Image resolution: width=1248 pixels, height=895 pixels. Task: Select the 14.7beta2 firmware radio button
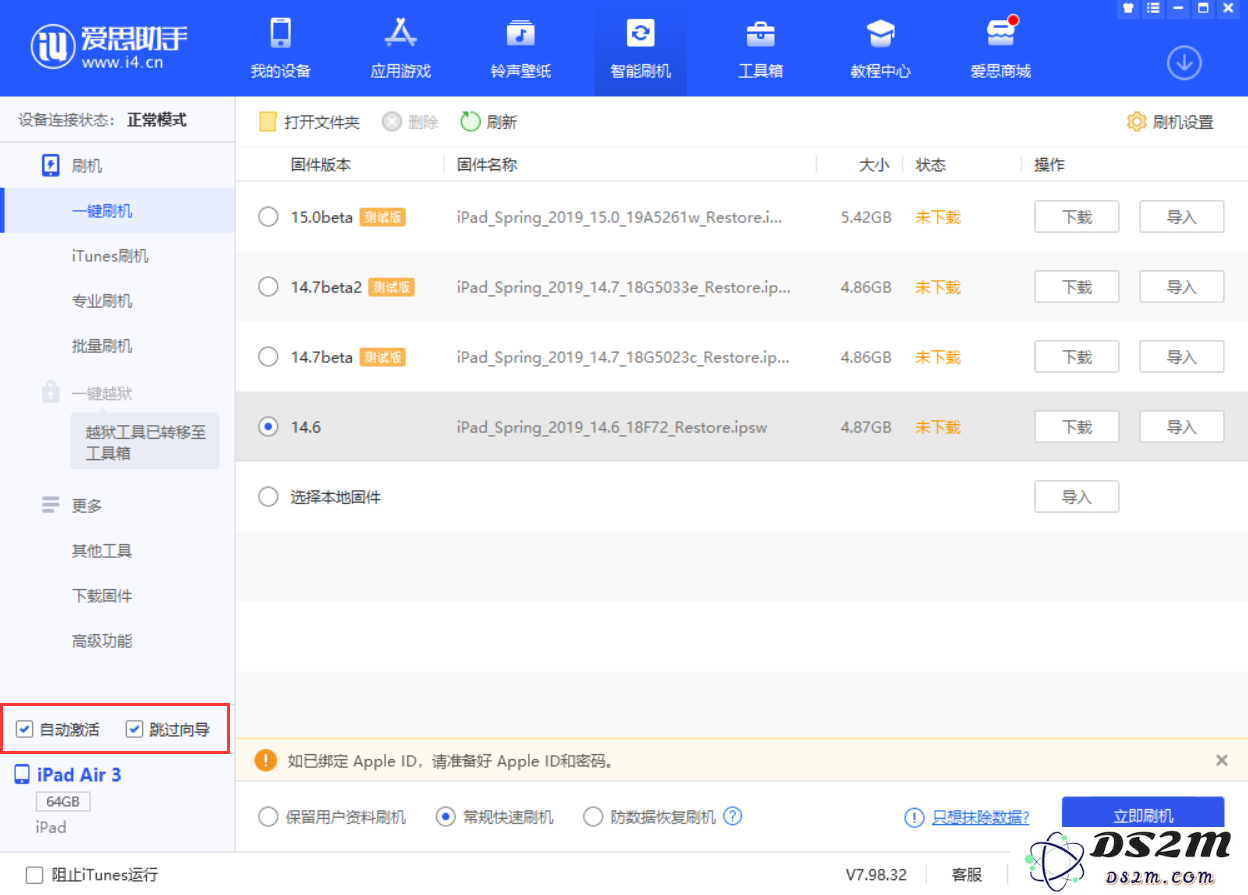coord(268,287)
